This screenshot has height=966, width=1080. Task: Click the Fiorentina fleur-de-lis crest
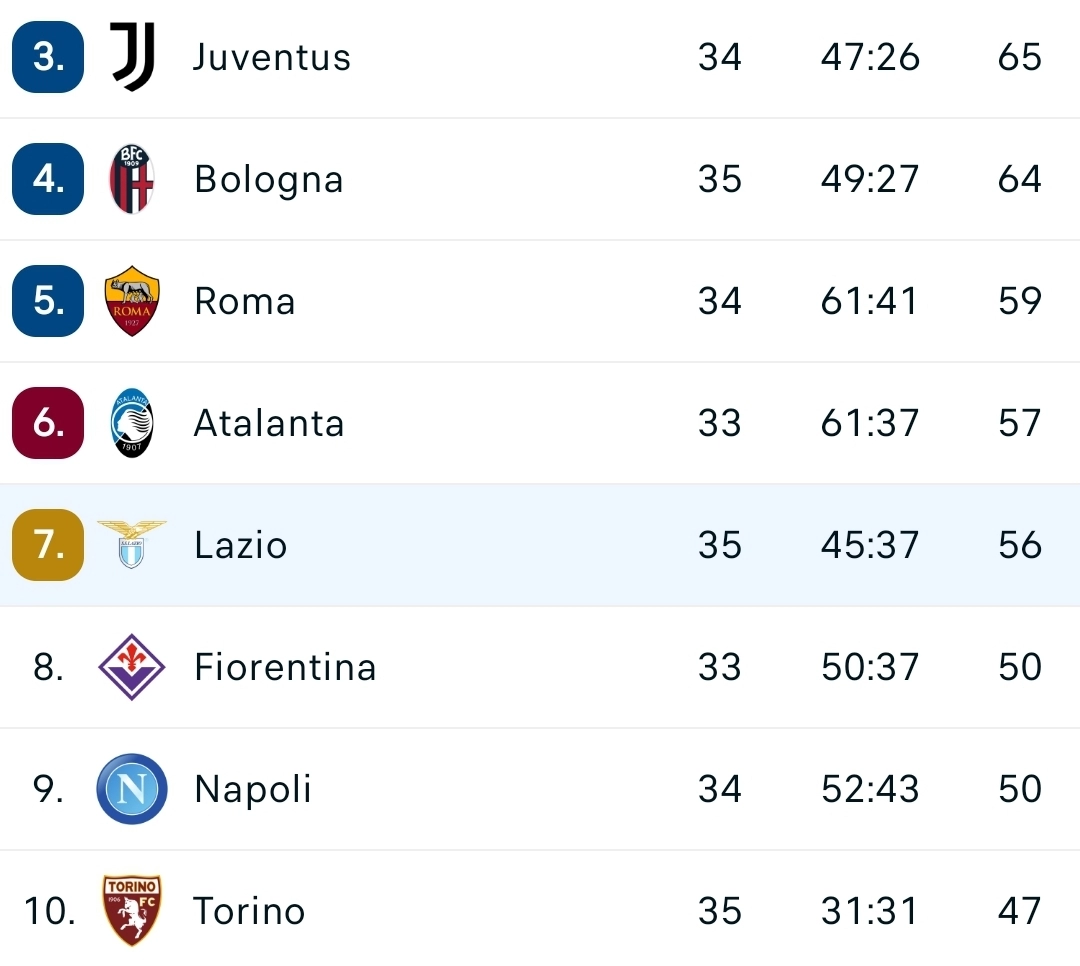(131, 667)
